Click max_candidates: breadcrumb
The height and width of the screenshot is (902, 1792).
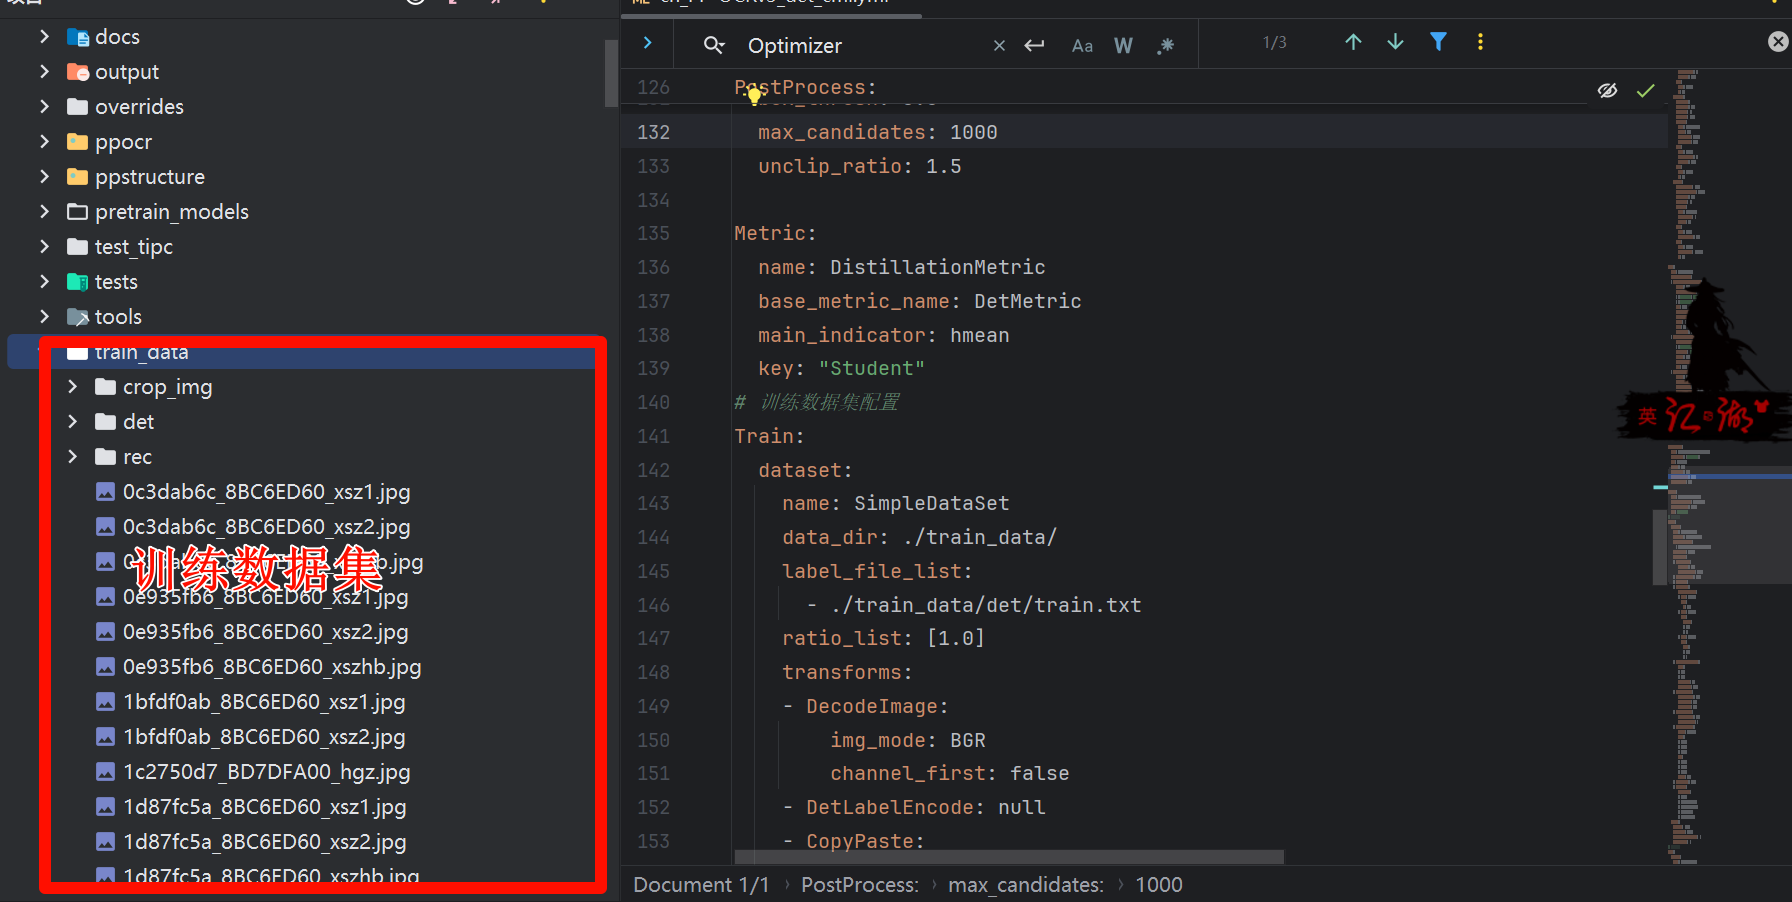[1026, 885]
